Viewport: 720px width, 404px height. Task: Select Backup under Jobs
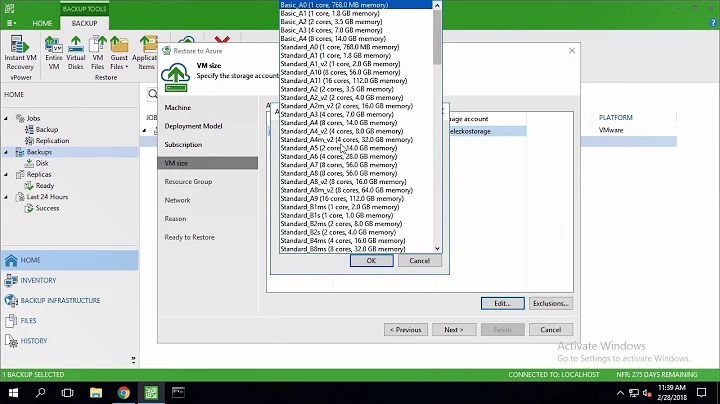click(x=41, y=129)
